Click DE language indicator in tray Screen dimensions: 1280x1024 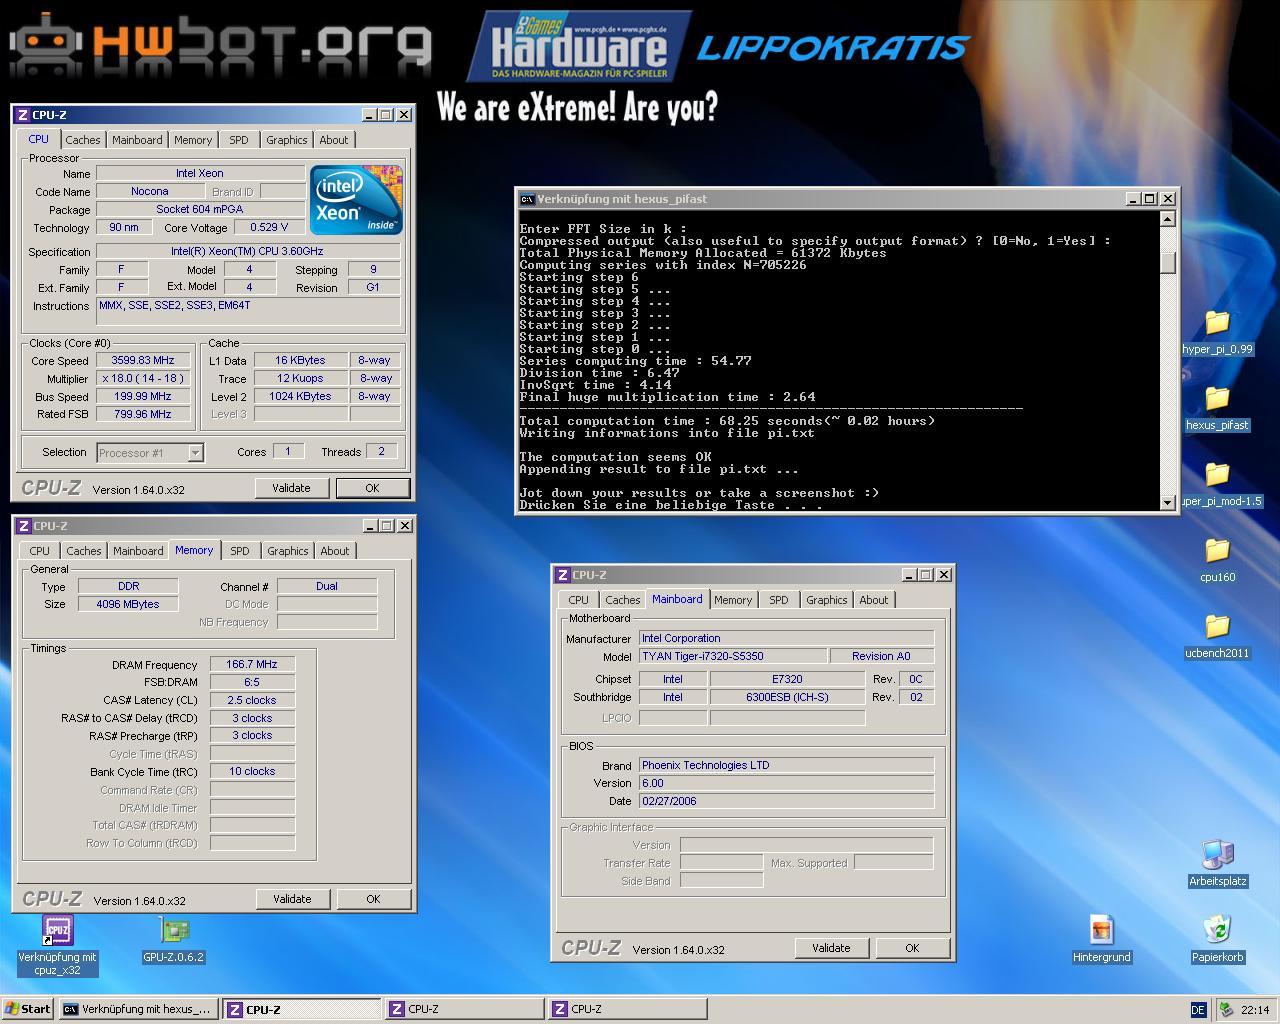point(1198,1010)
